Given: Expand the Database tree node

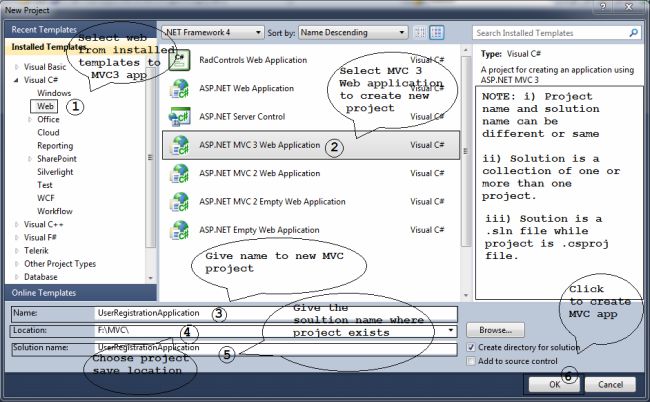Looking at the screenshot, I should pos(17,277).
